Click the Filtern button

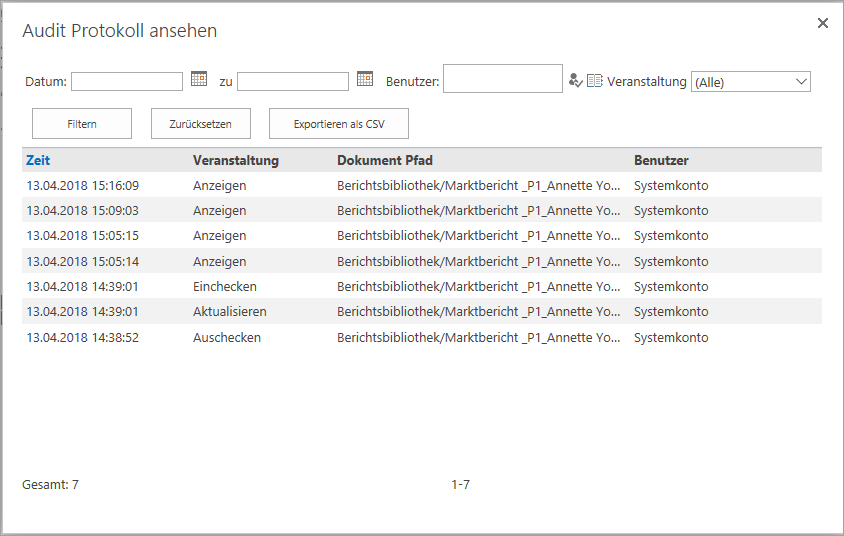tap(82, 124)
